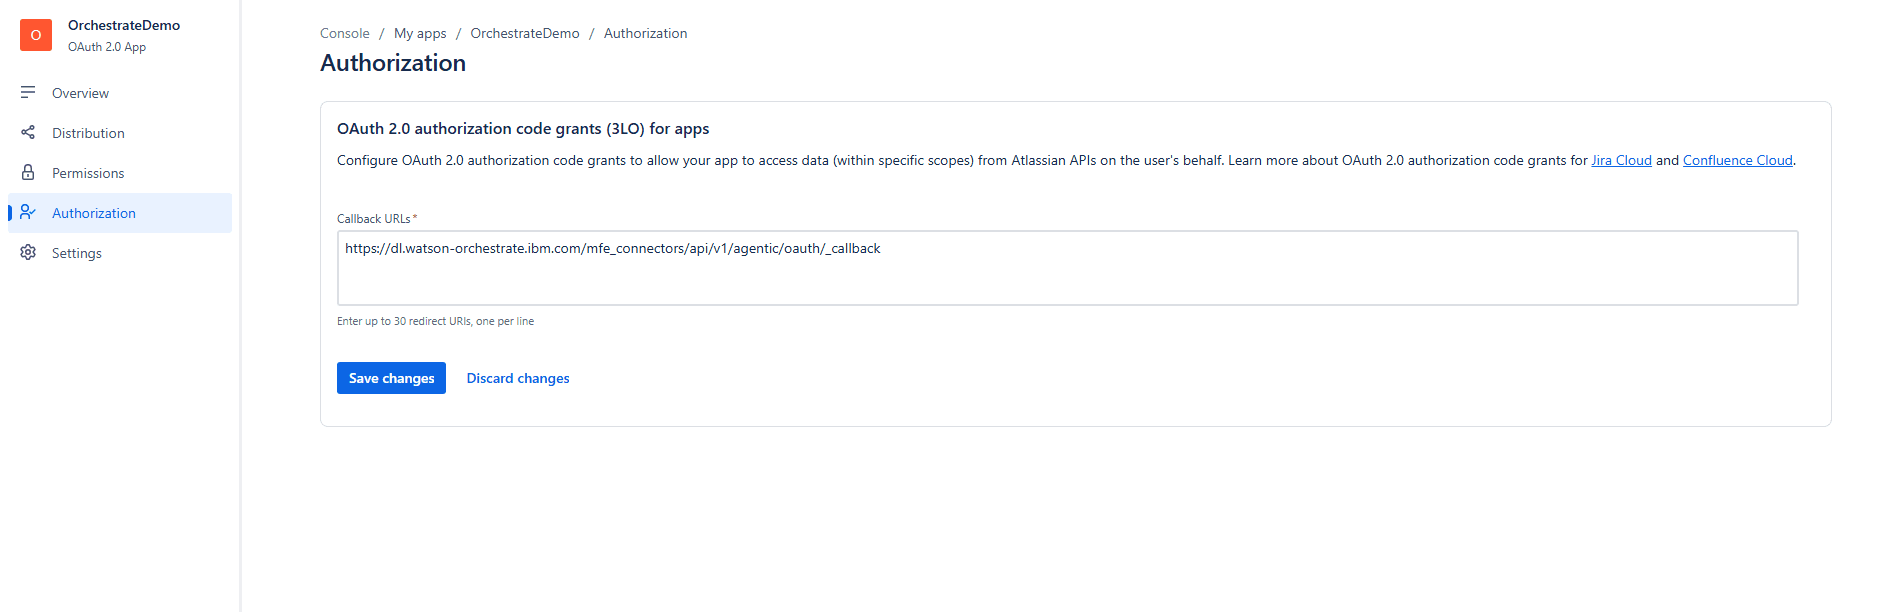Image resolution: width=1883 pixels, height=612 pixels.
Task: Open the Confluence Cloud documentation link
Action: point(1738,160)
